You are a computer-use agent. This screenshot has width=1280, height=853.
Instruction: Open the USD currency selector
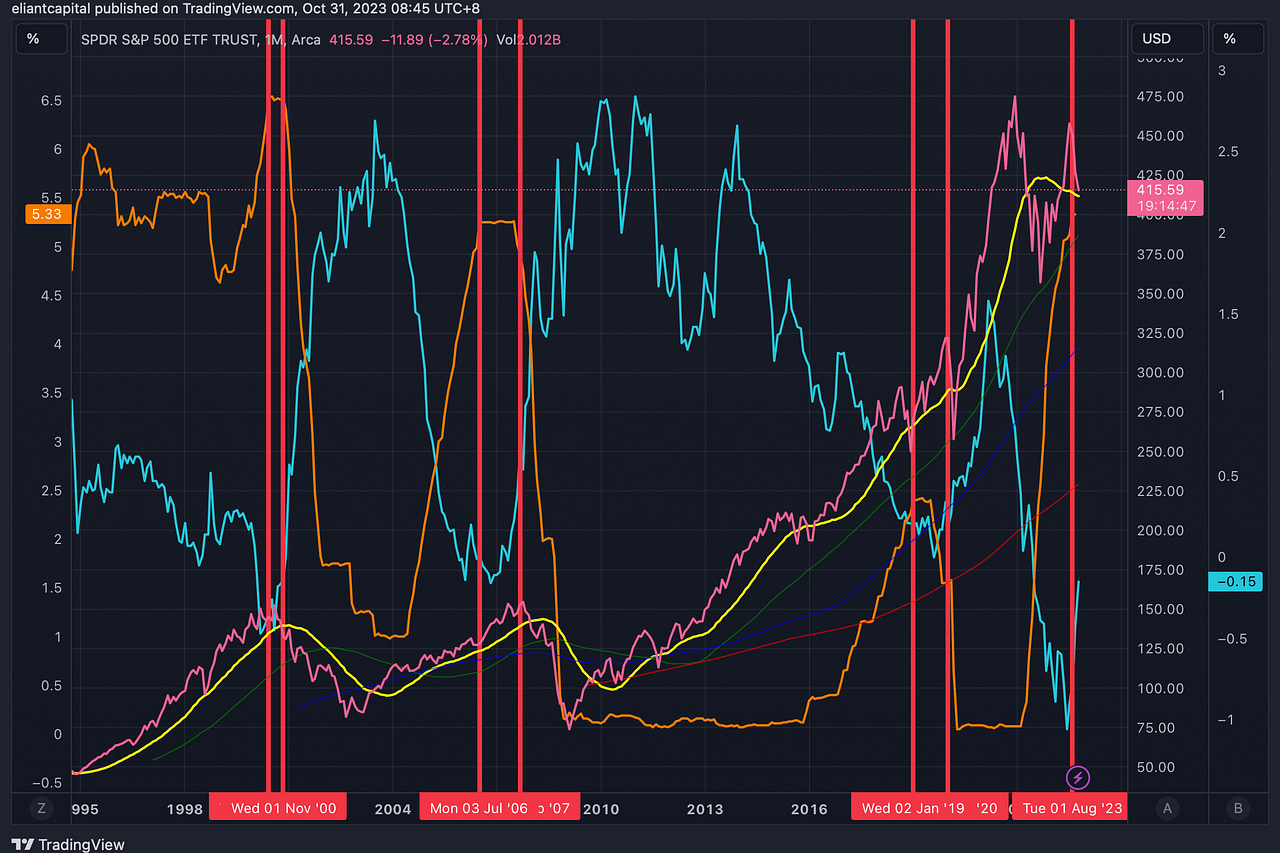click(x=1166, y=39)
